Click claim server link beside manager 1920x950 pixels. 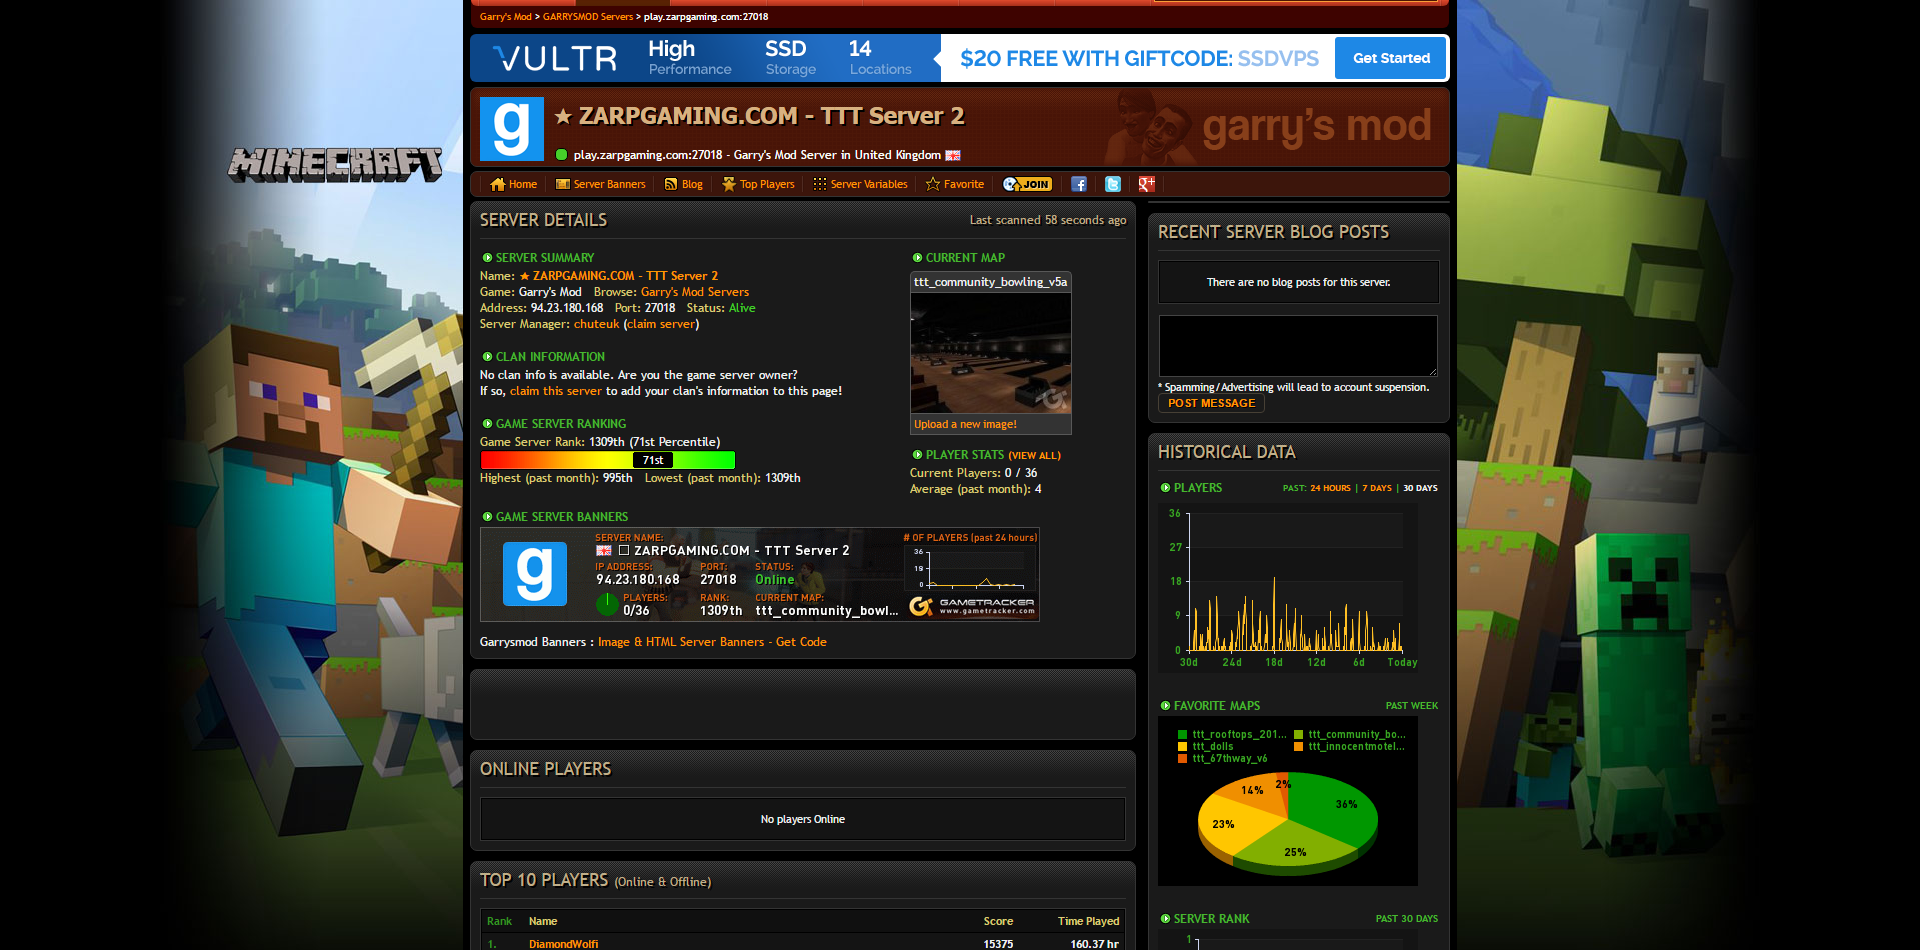tap(661, 324)
